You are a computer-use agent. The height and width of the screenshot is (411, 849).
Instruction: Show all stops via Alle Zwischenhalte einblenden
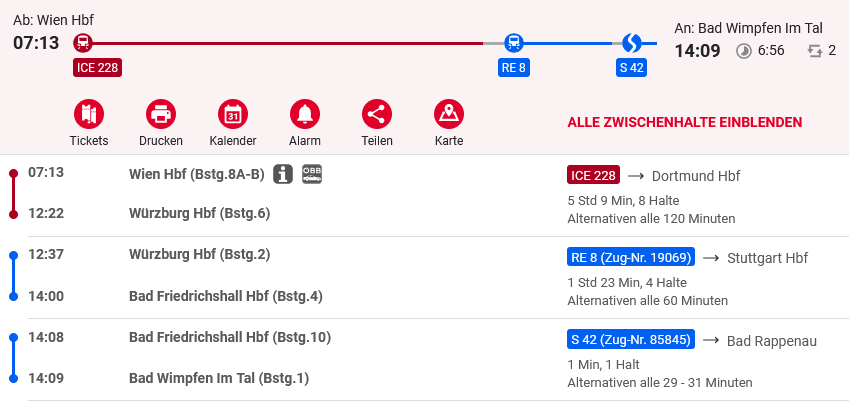(684, 122)
